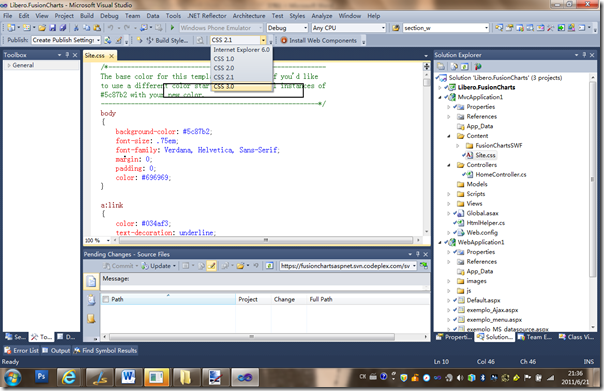Click the Properties icon in Solution Explorer toolbar

pos(441,67)
